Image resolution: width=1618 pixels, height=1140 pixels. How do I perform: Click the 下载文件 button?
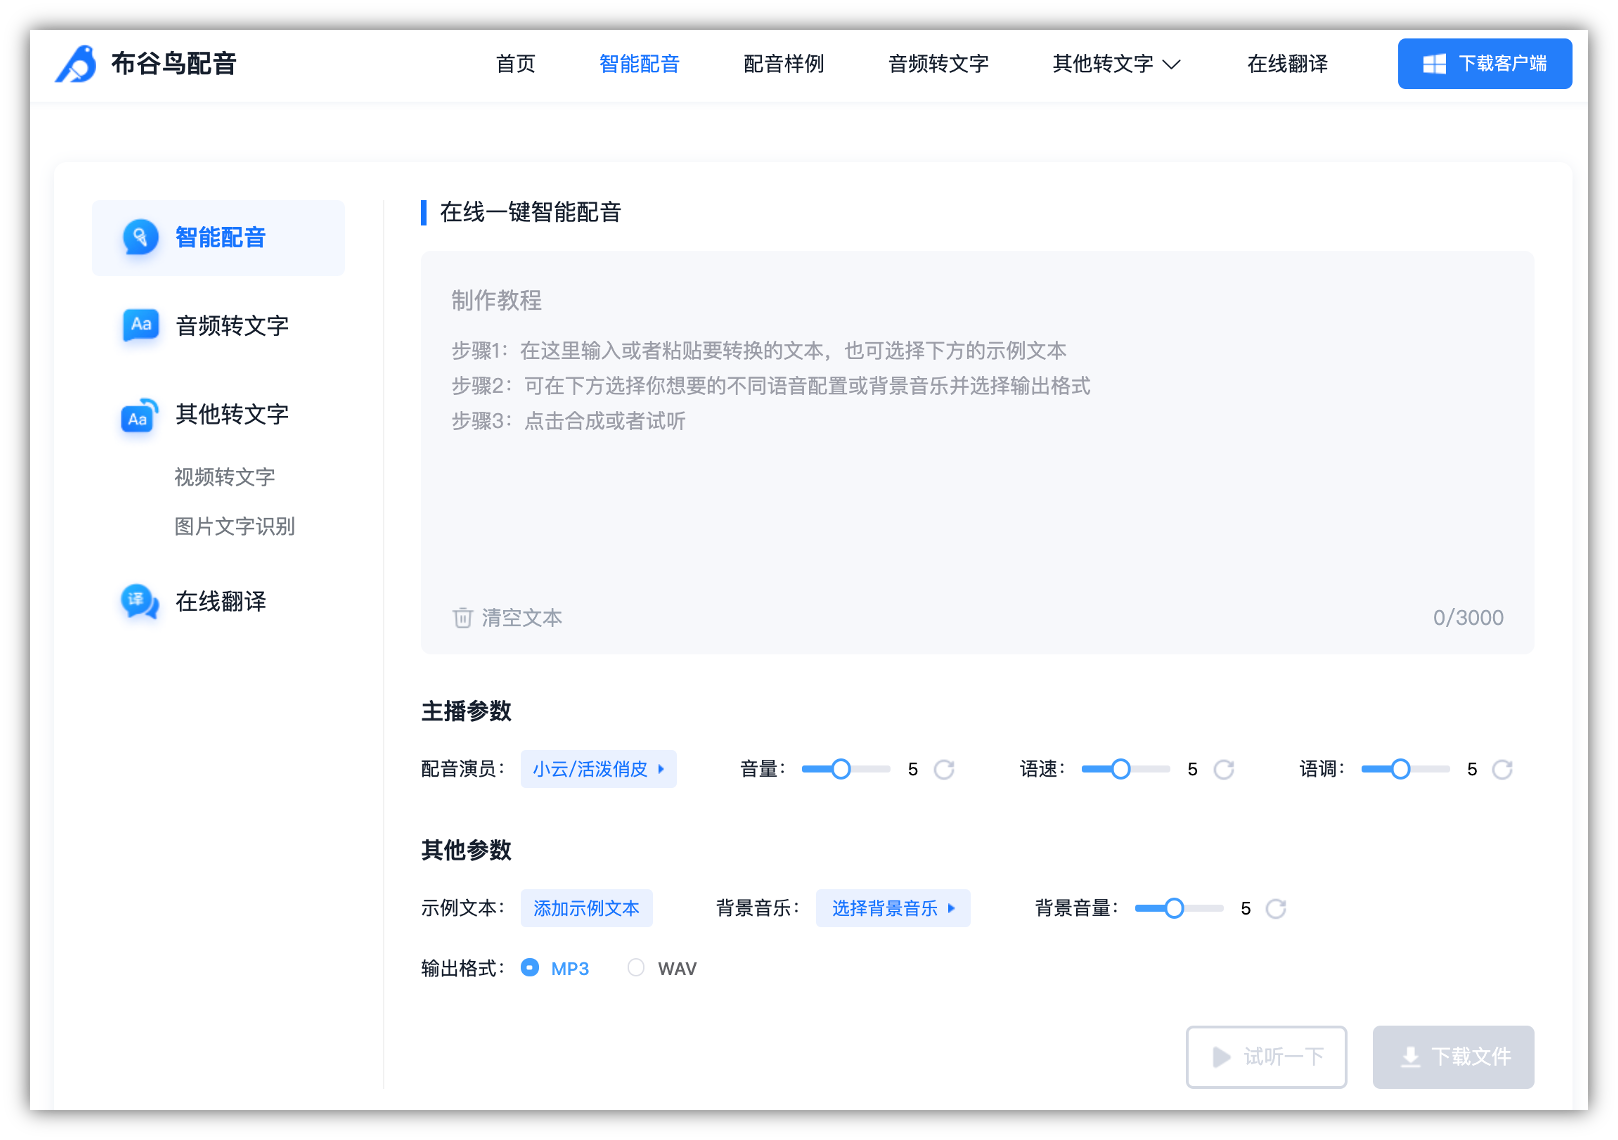1454,1057
